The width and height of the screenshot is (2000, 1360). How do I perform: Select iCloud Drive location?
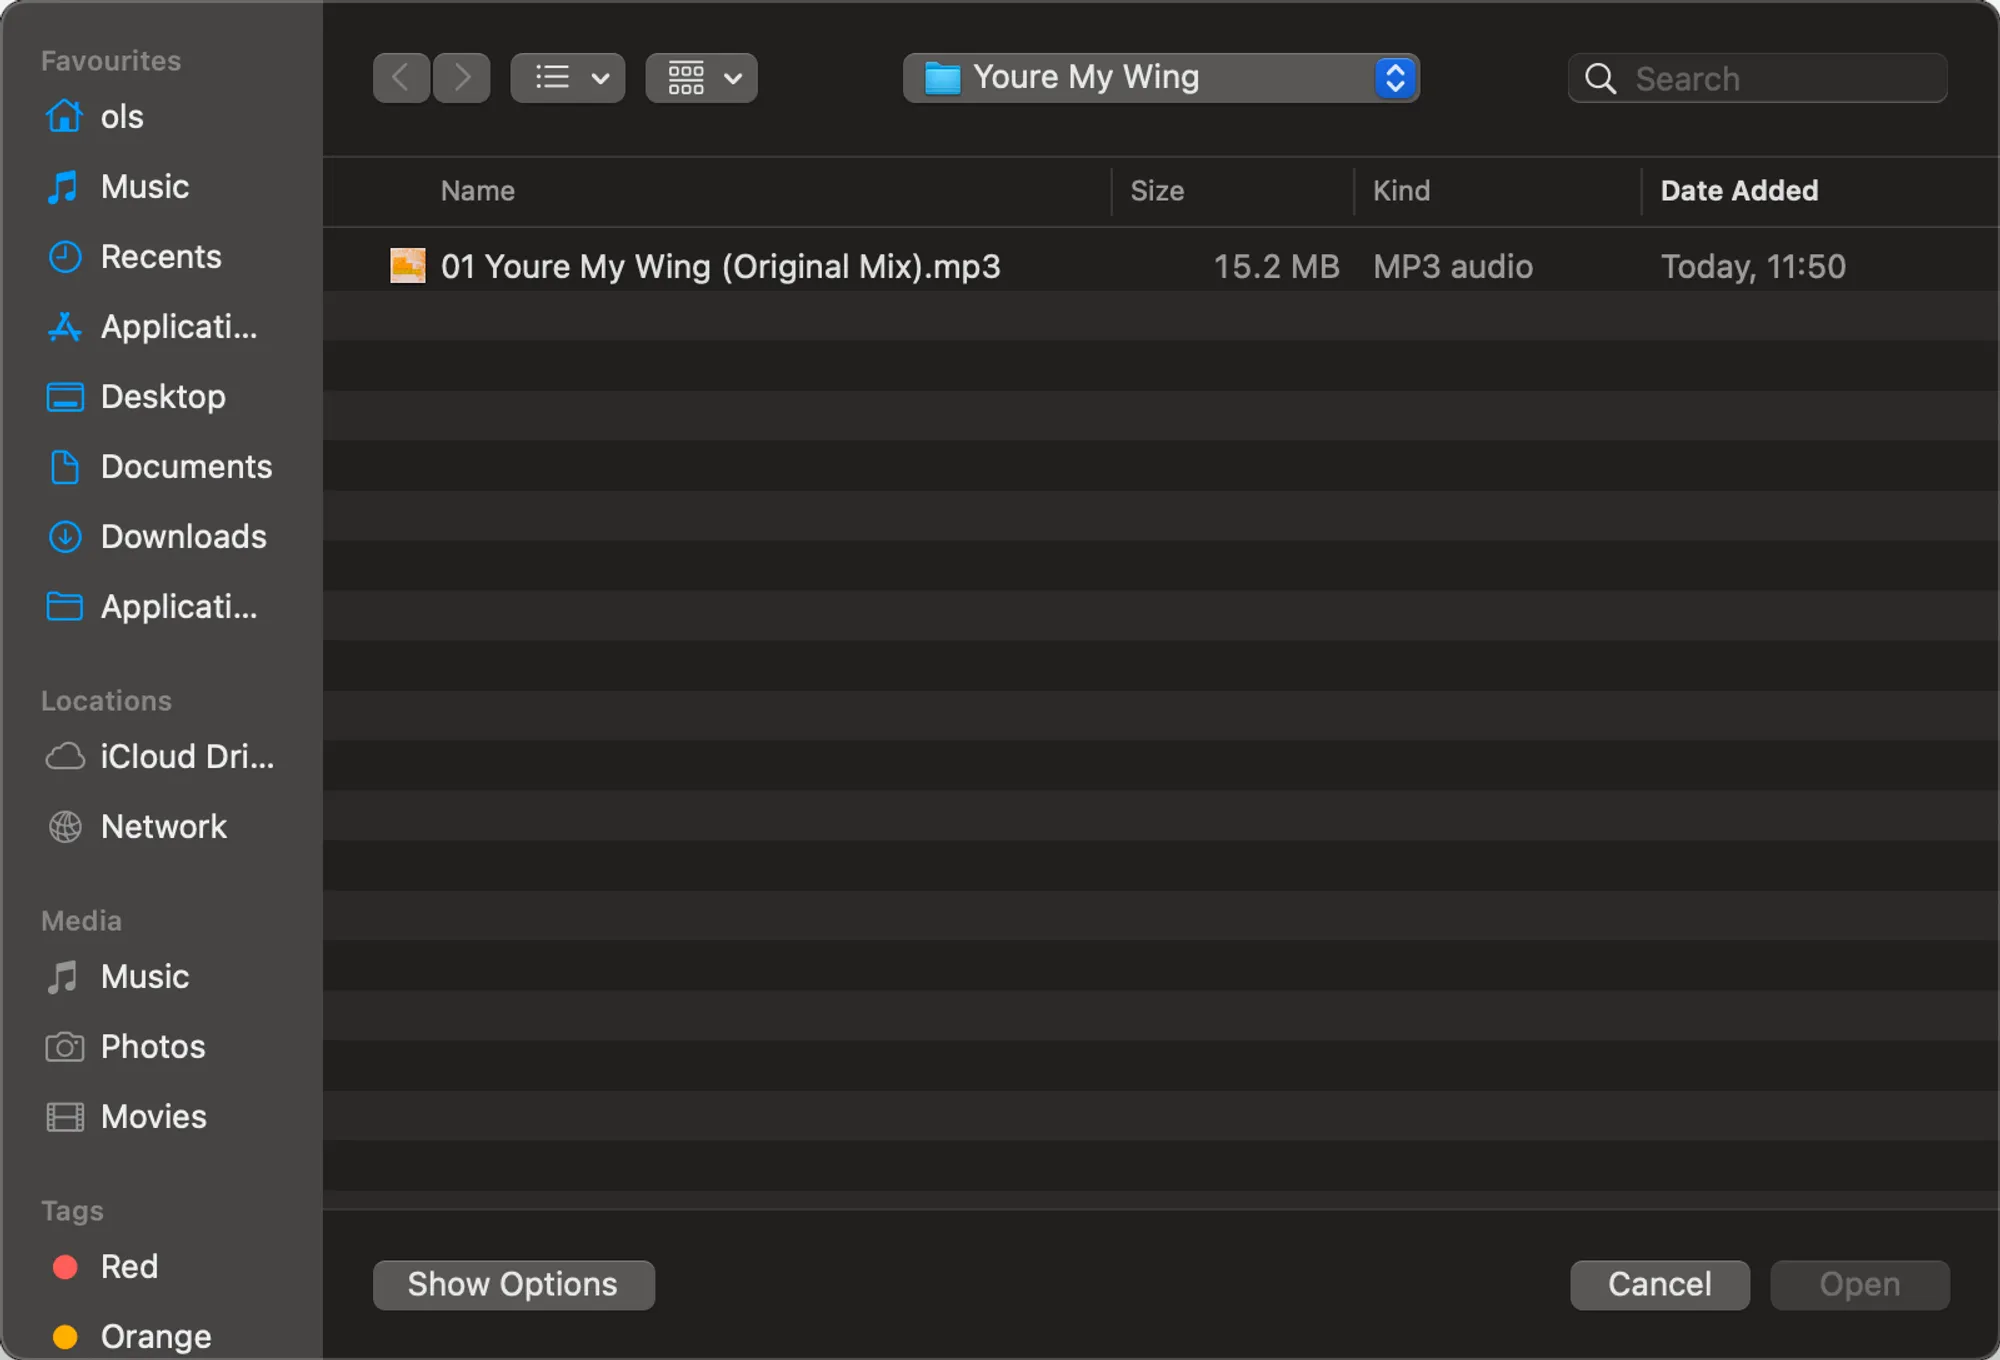click(x=186, y=757)
